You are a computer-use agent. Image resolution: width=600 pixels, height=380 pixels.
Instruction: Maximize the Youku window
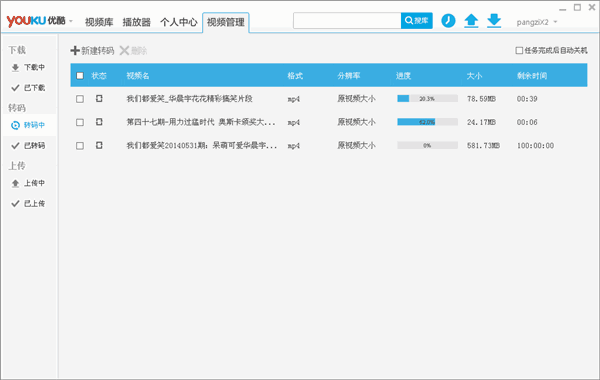pyautogui.click(x=577, y=7)
